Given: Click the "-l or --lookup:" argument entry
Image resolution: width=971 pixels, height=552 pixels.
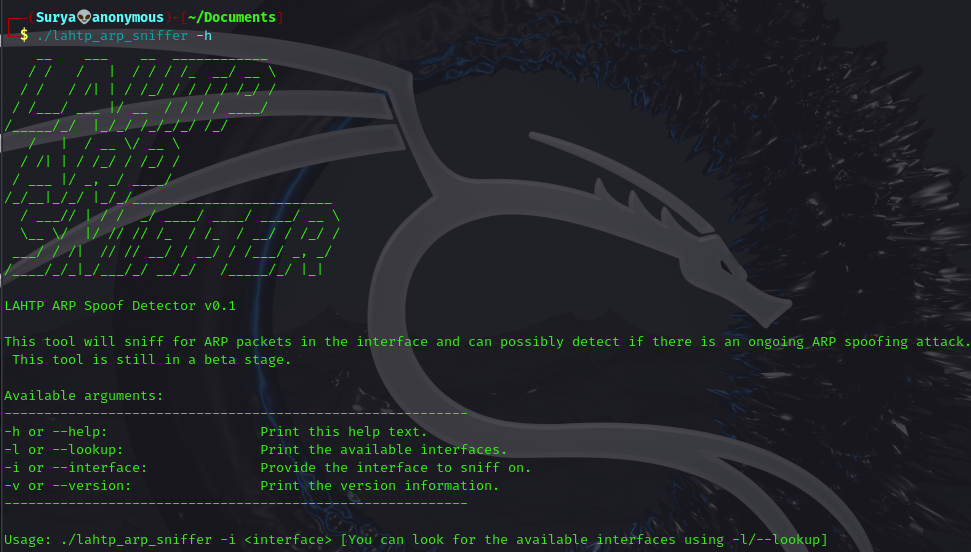Looking at the screenshot, I should pos(64,449).
